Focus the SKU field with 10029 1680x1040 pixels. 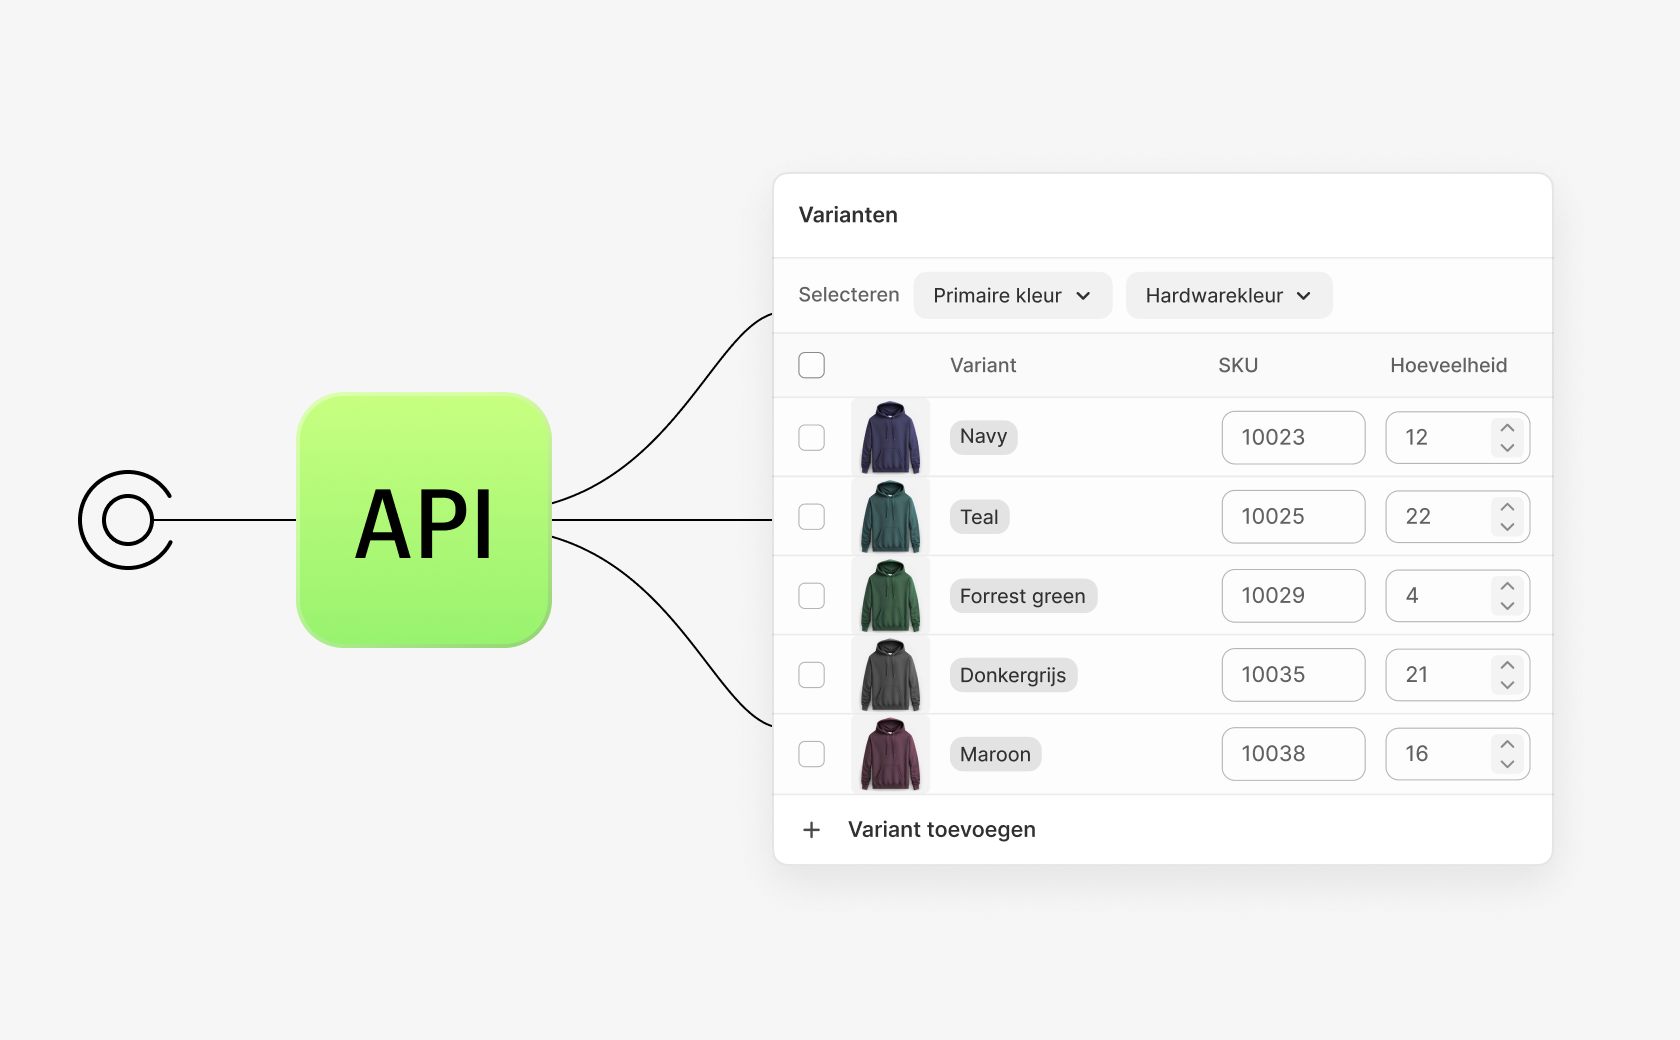click(1293, 595)
